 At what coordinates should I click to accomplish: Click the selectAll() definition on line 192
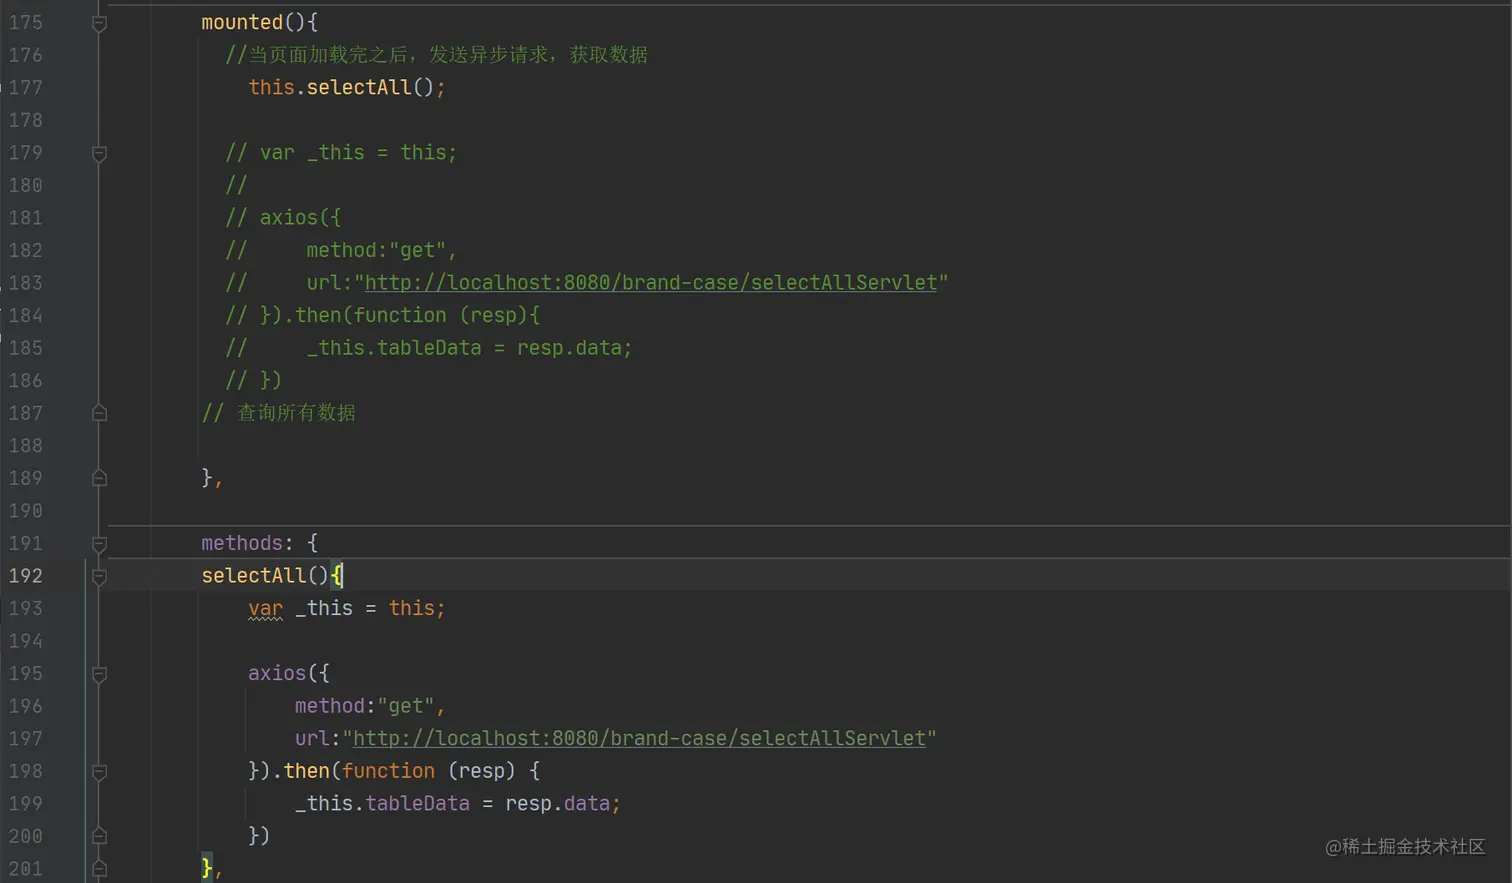[265, 576]
